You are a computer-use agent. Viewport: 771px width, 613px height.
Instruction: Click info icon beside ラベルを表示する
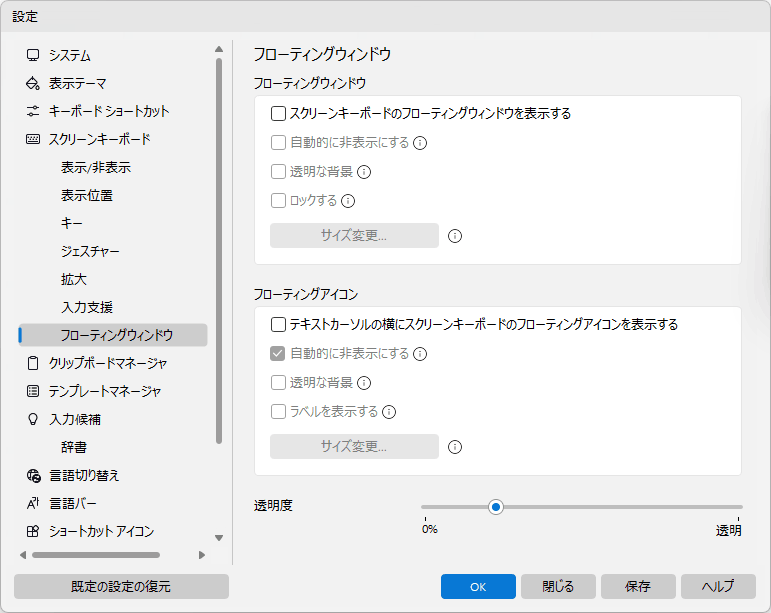389,412
